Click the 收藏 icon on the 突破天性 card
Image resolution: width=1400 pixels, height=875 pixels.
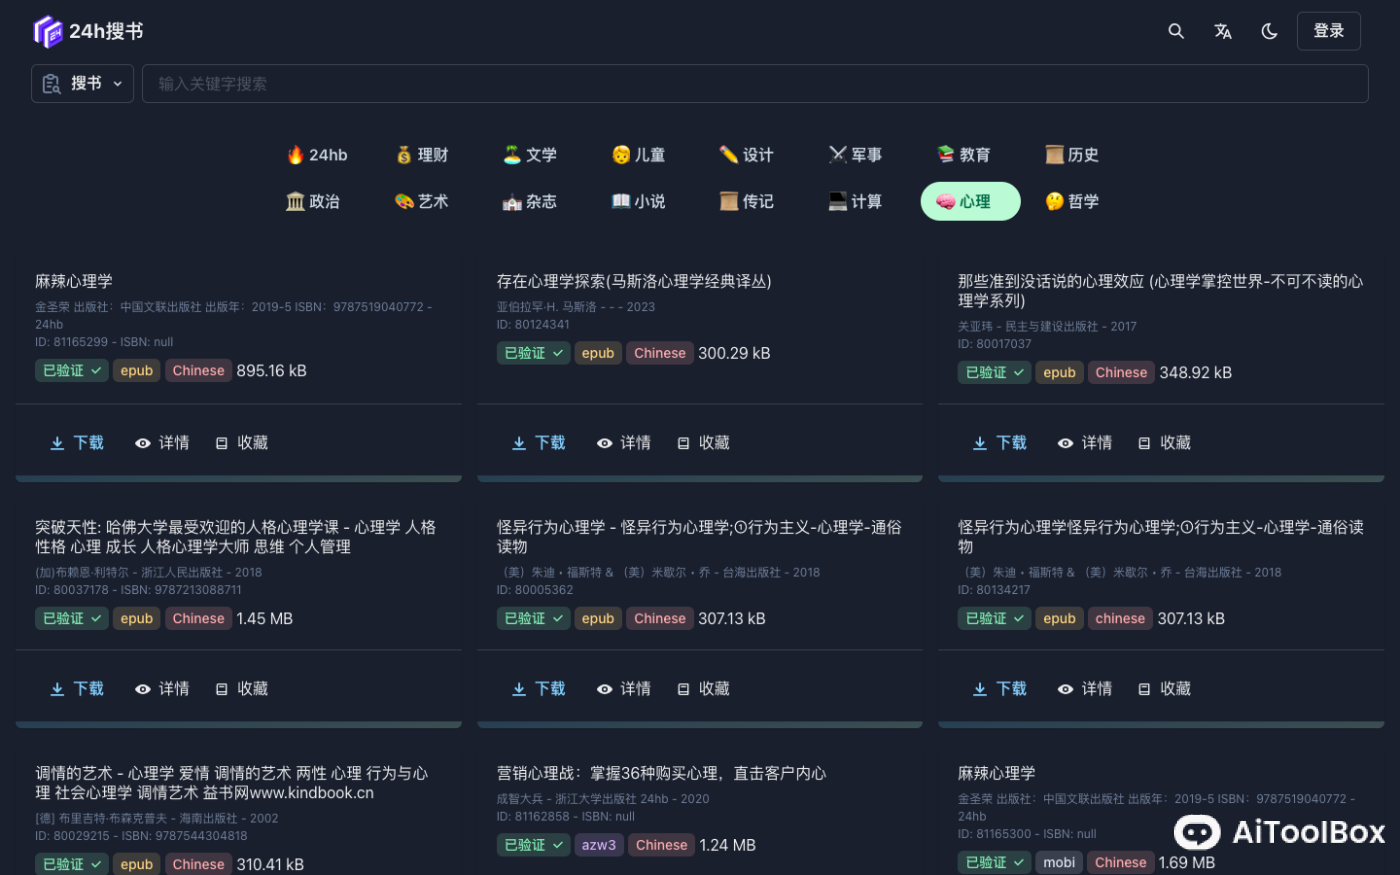point(222,688)
